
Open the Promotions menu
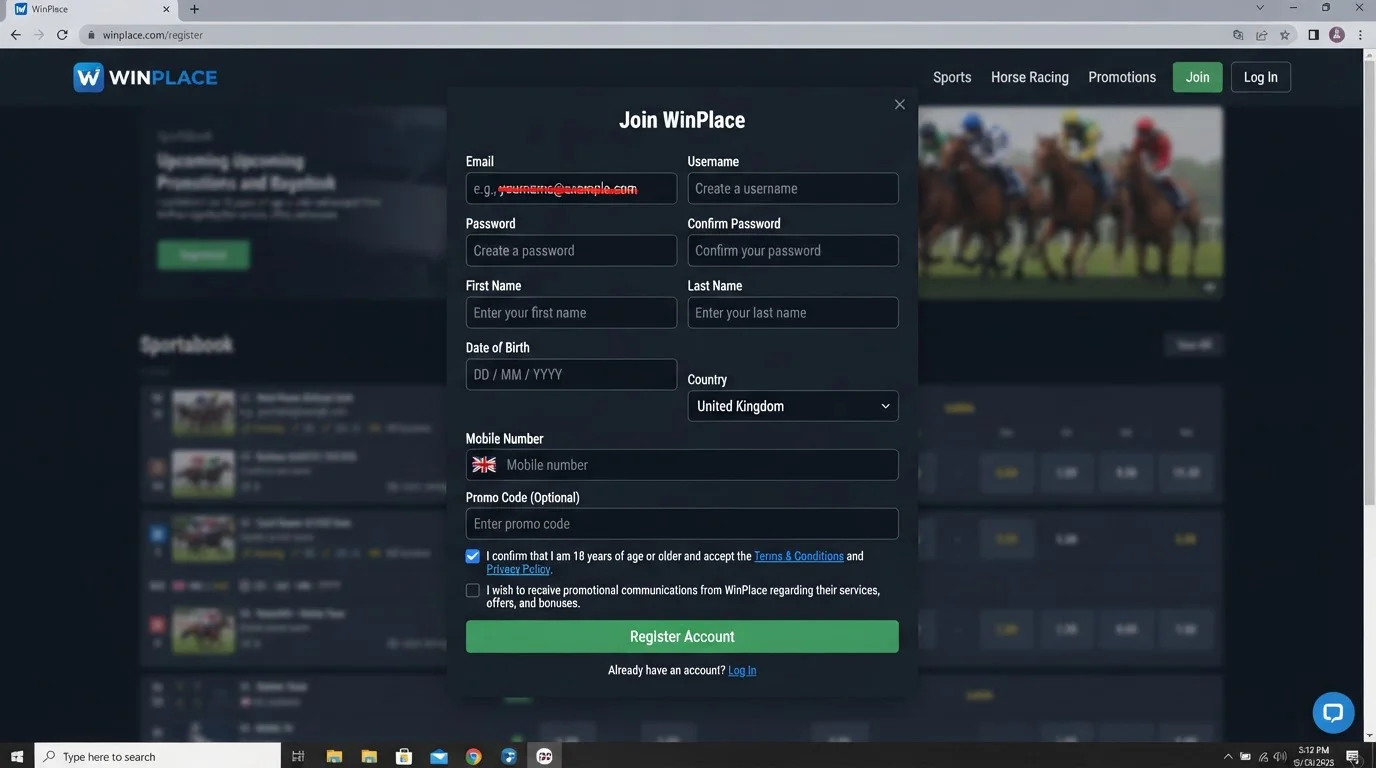click(x=1122, y=77)
